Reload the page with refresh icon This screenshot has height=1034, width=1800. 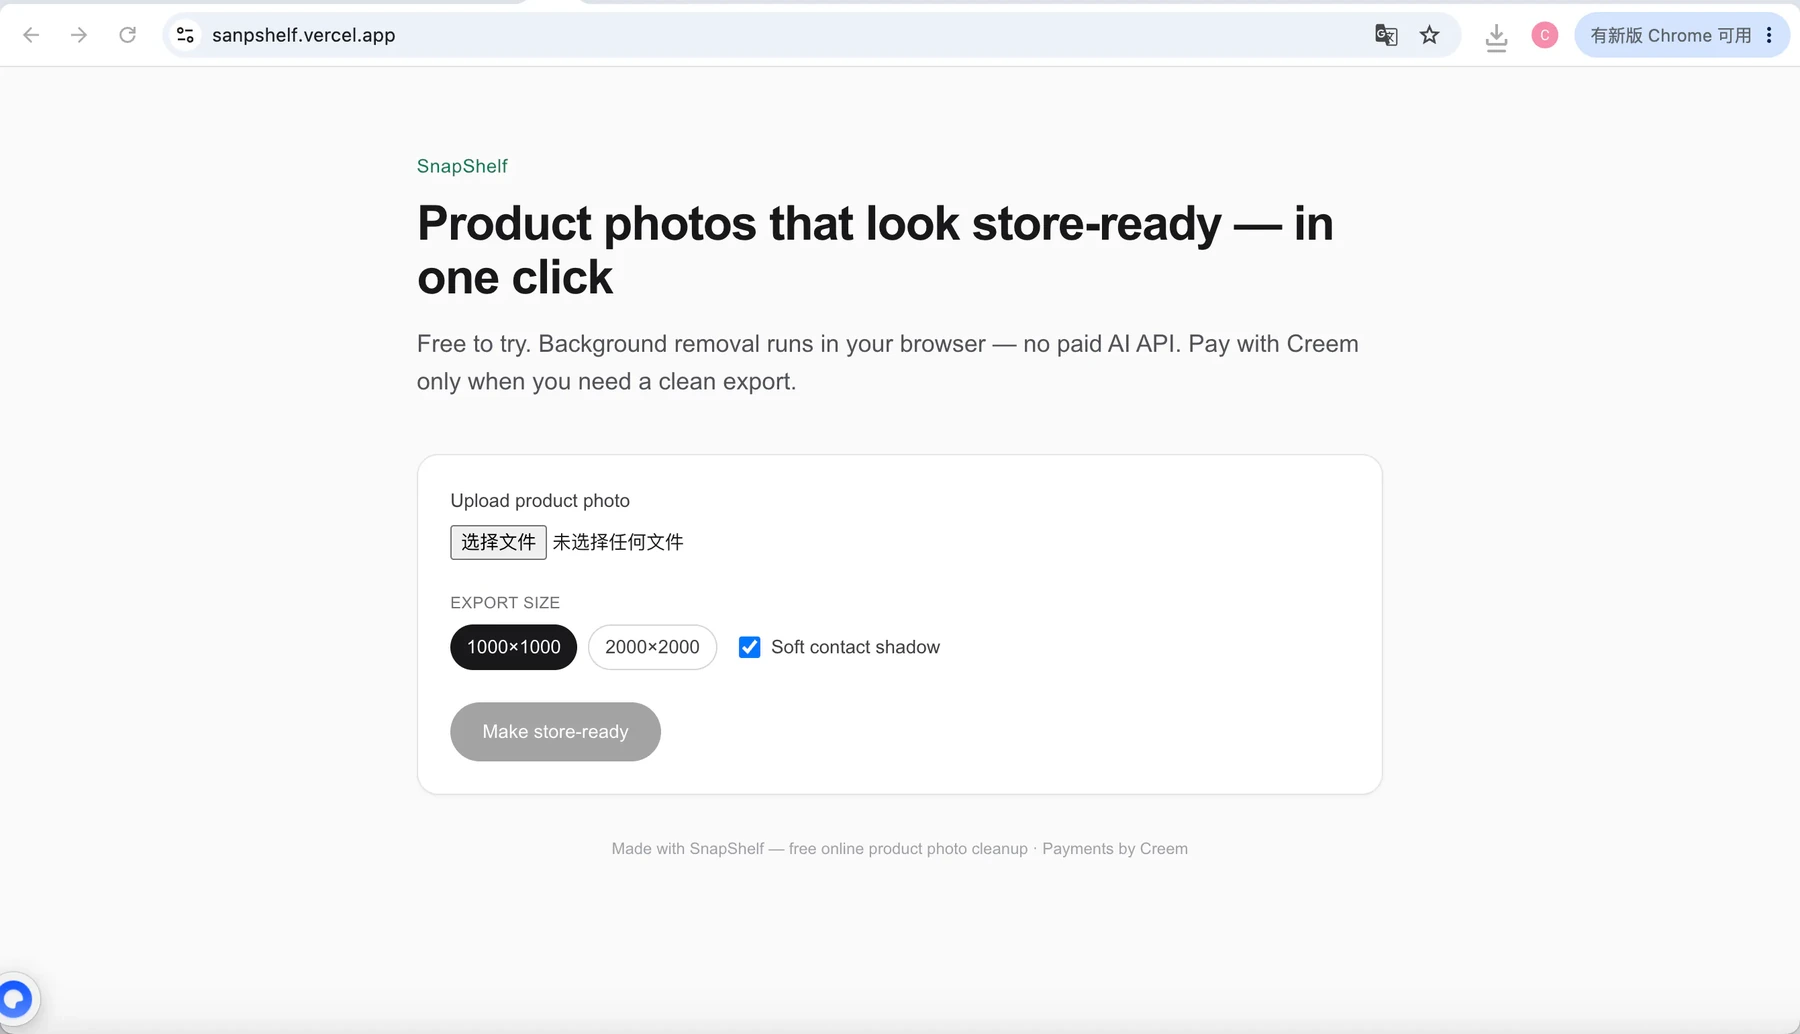[x=128, y=35]
